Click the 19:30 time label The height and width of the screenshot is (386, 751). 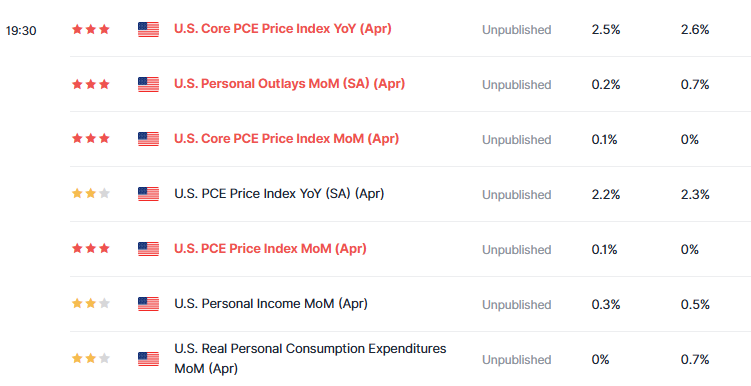[x=21, y=31]
